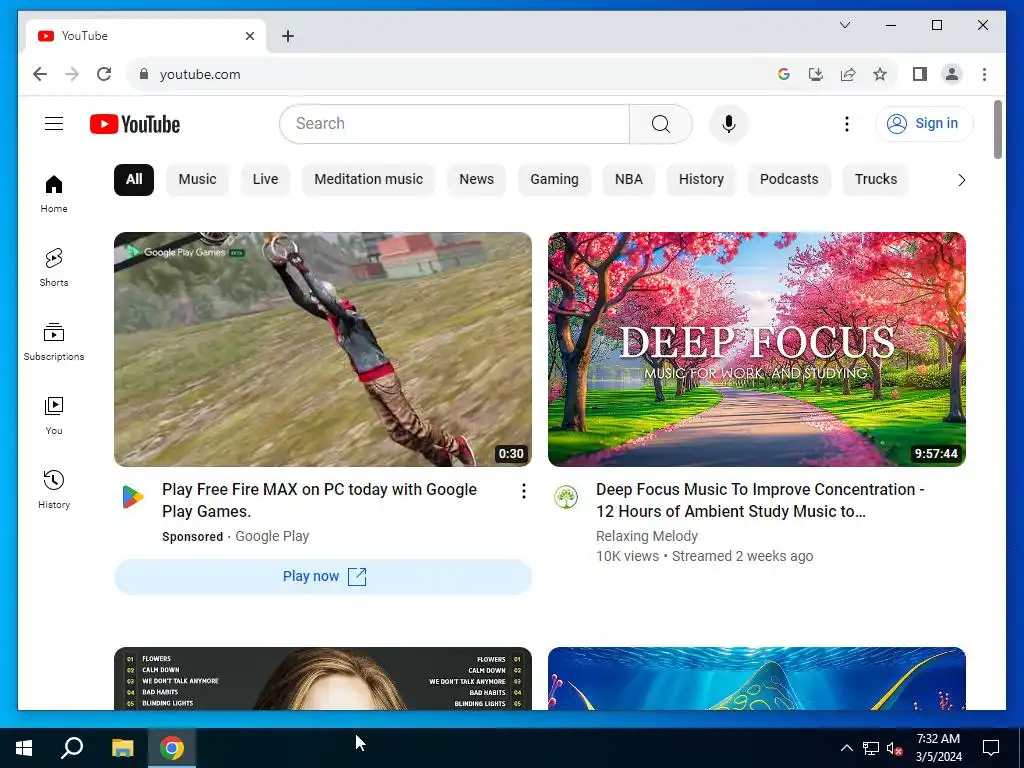1024x768 pixels.
Task: Open the Windows Start menu
Action: (24, 748)
